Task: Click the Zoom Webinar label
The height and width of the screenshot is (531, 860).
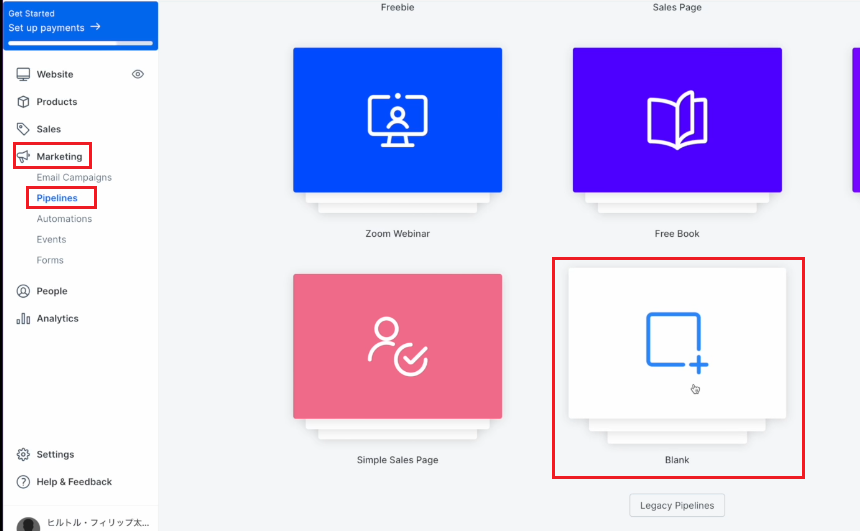Action: tap(398, 234)
